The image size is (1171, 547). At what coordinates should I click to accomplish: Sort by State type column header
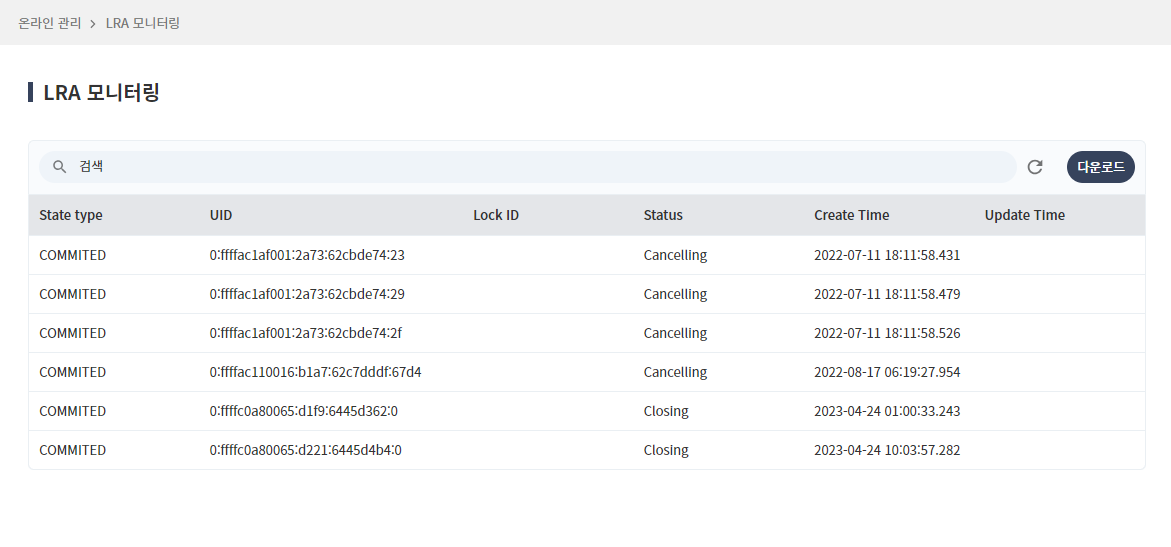click(71, 215)
